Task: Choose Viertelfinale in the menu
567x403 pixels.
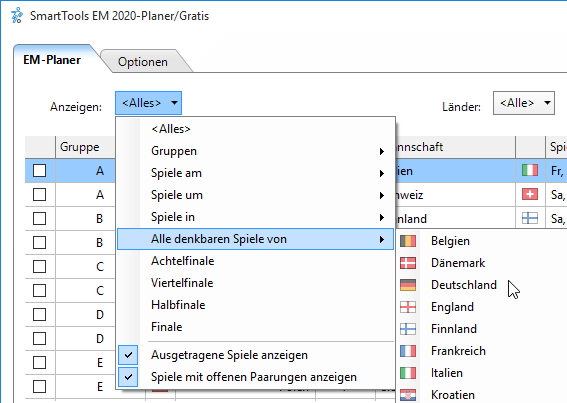Action: click(x=255, y=283)
